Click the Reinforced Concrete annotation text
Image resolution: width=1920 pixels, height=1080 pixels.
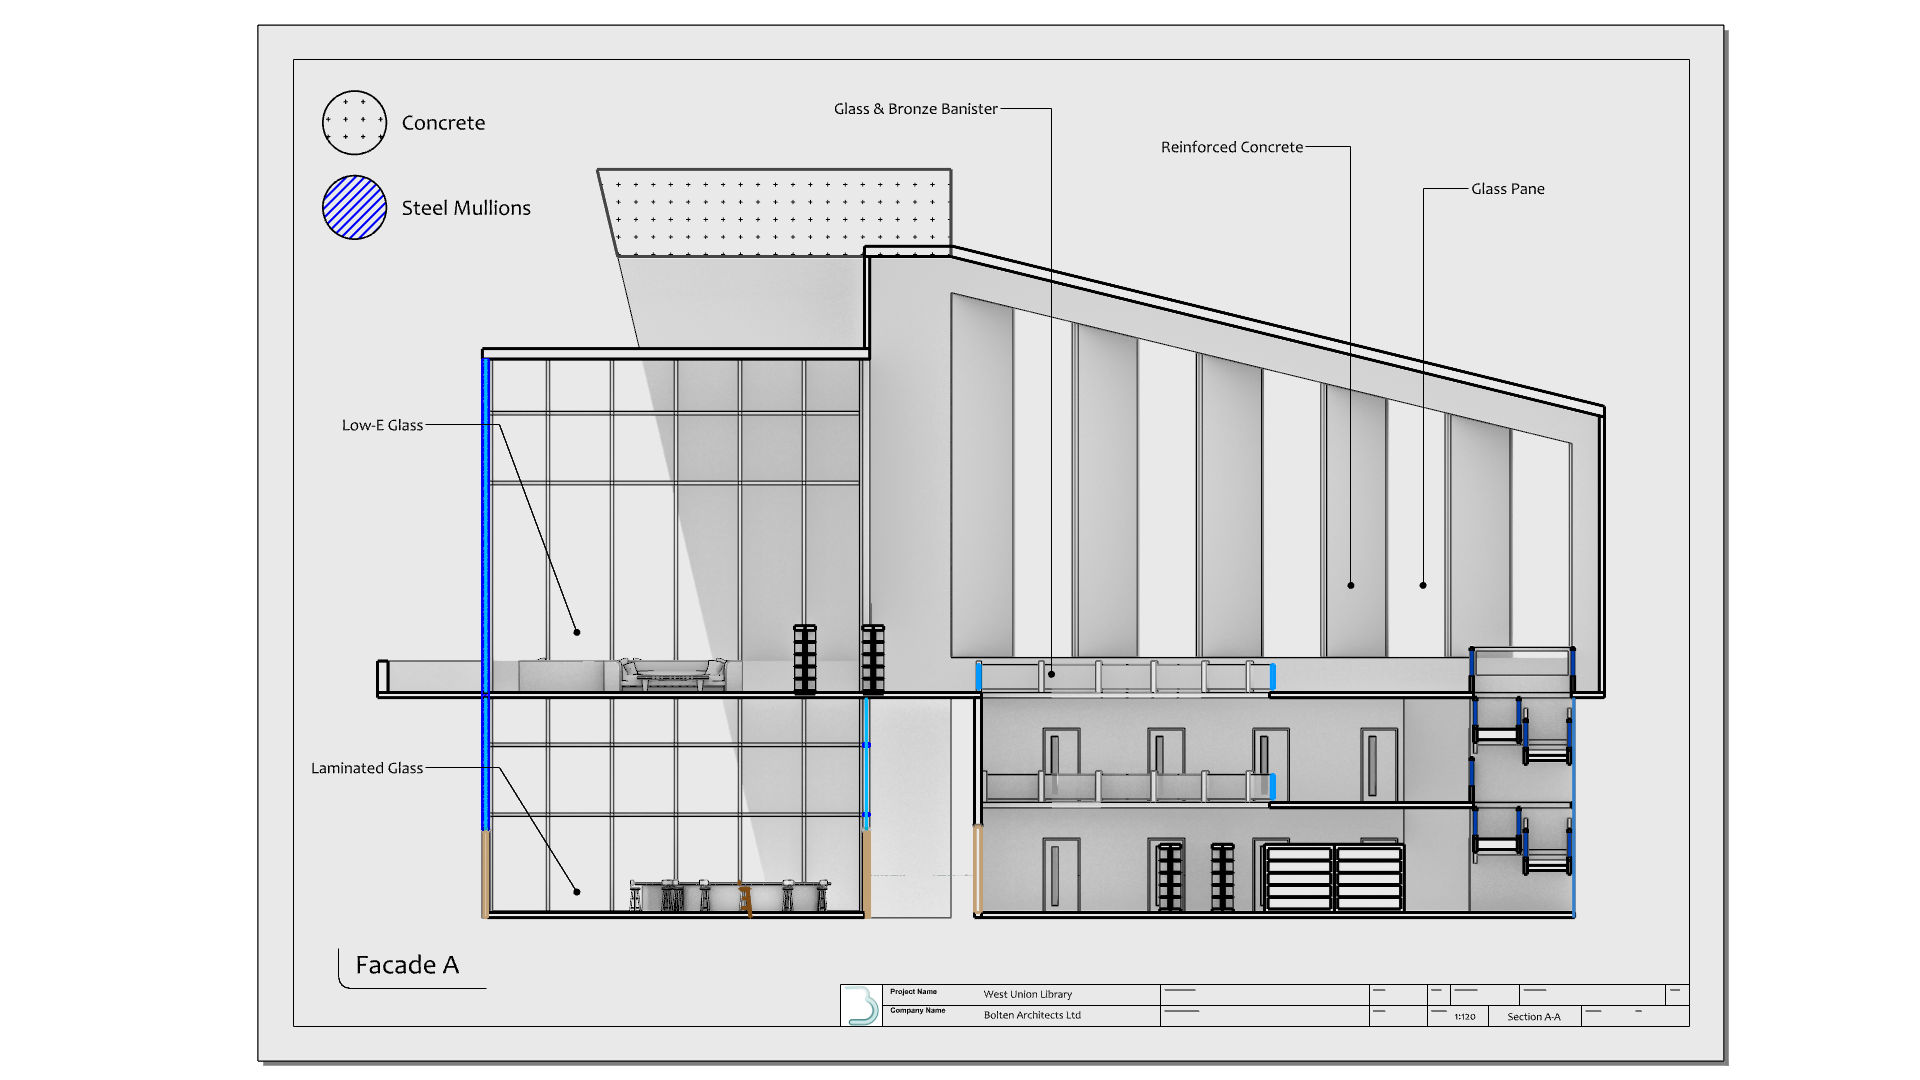1231,147
